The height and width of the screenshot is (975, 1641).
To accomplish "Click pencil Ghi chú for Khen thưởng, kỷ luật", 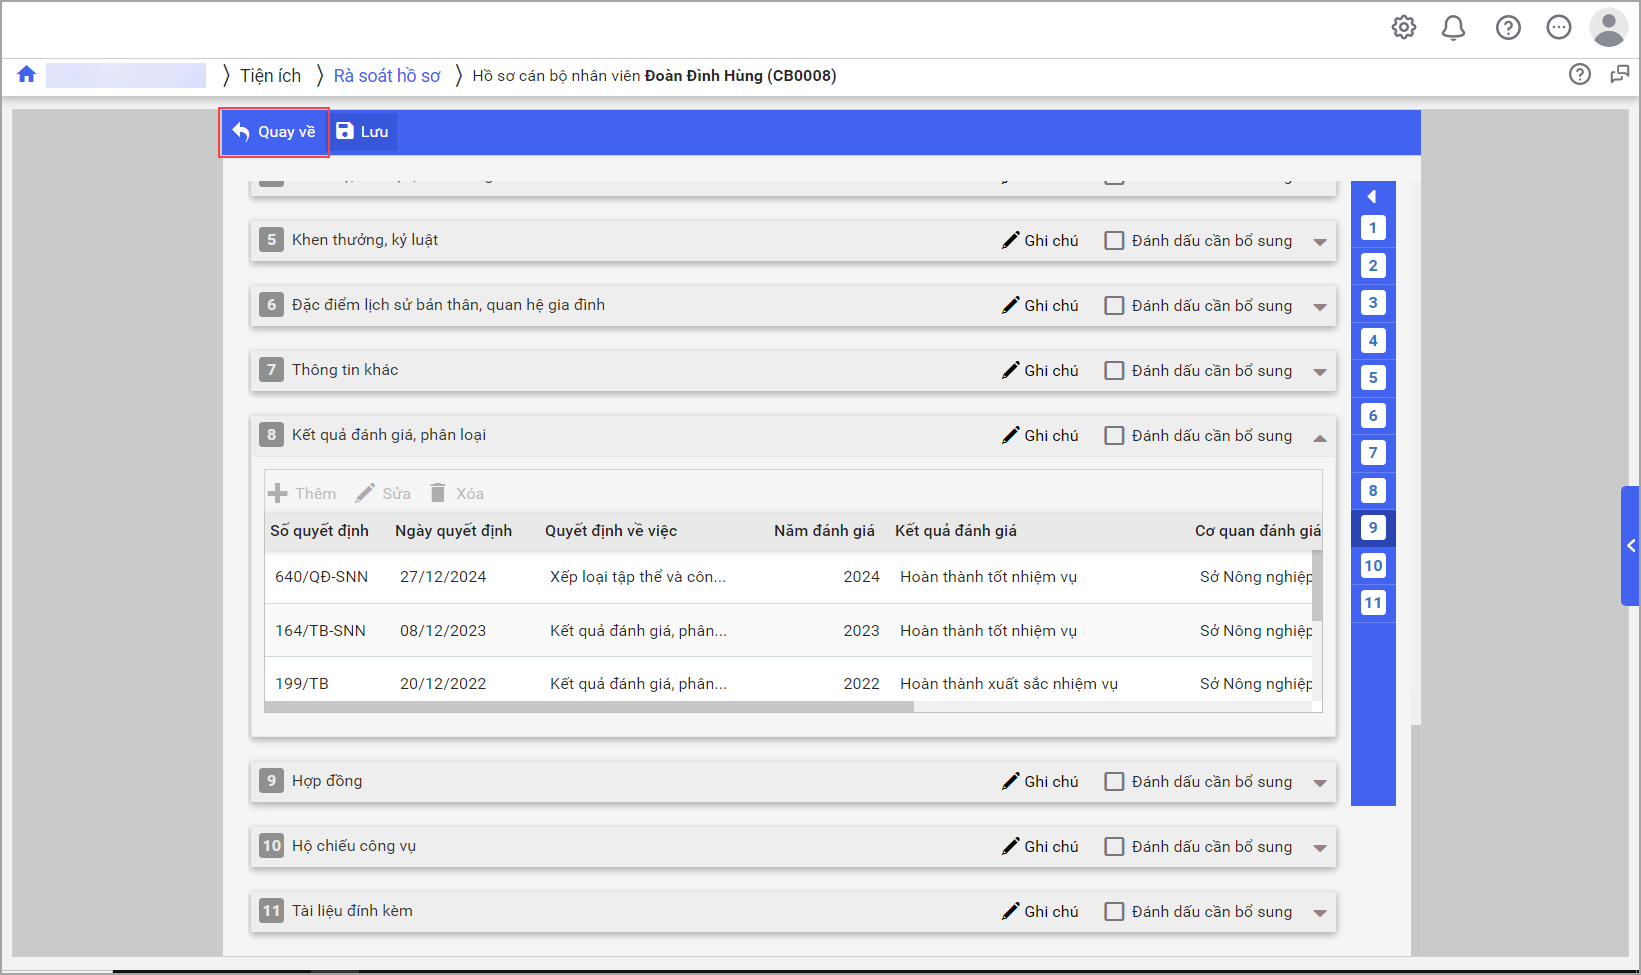I will 1040,241.
